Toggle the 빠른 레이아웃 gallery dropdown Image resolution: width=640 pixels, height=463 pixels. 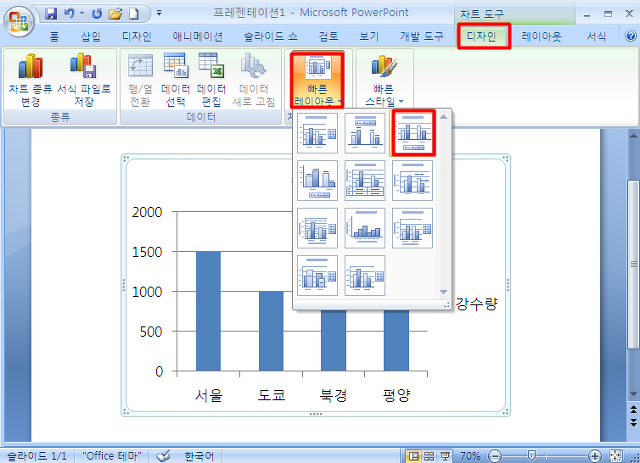[317, 80]
